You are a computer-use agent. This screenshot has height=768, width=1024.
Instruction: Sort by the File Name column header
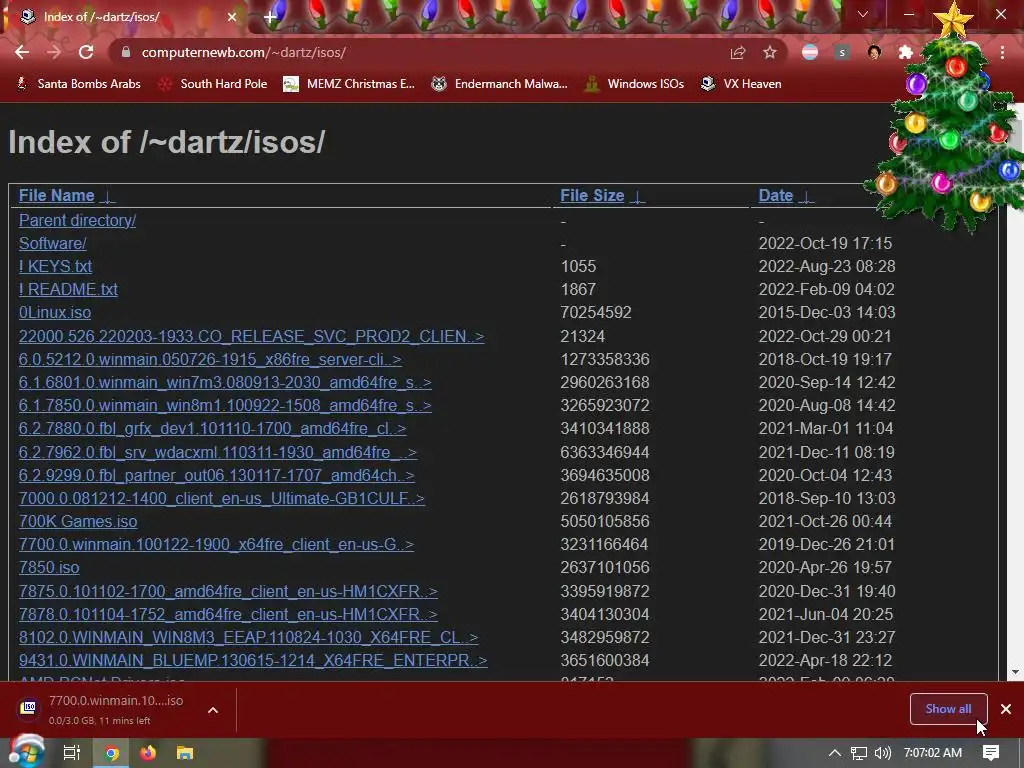click(56, 195)
